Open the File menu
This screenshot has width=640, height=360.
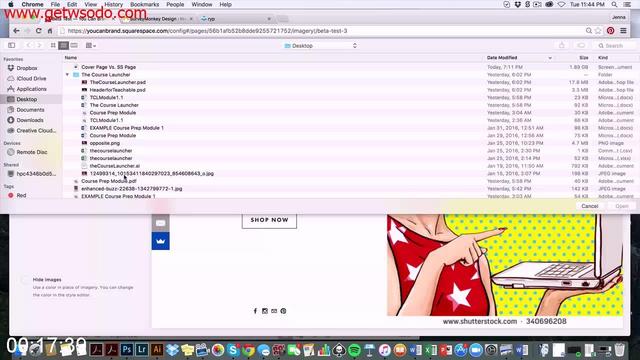pyautogui.click(x=55, y=4)
